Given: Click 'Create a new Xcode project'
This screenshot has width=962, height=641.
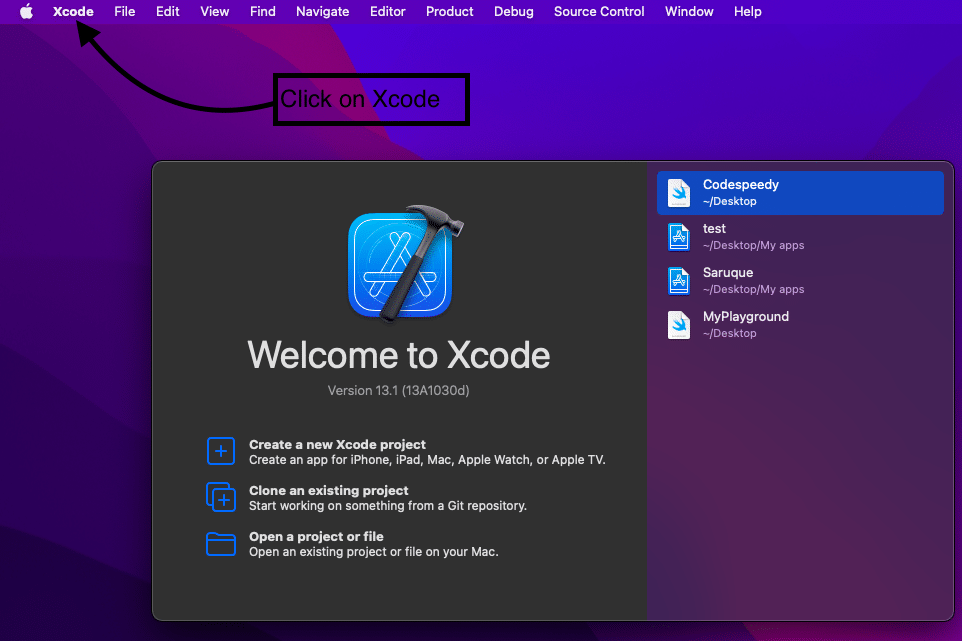Looking at the screenshot, I should 337,445.
